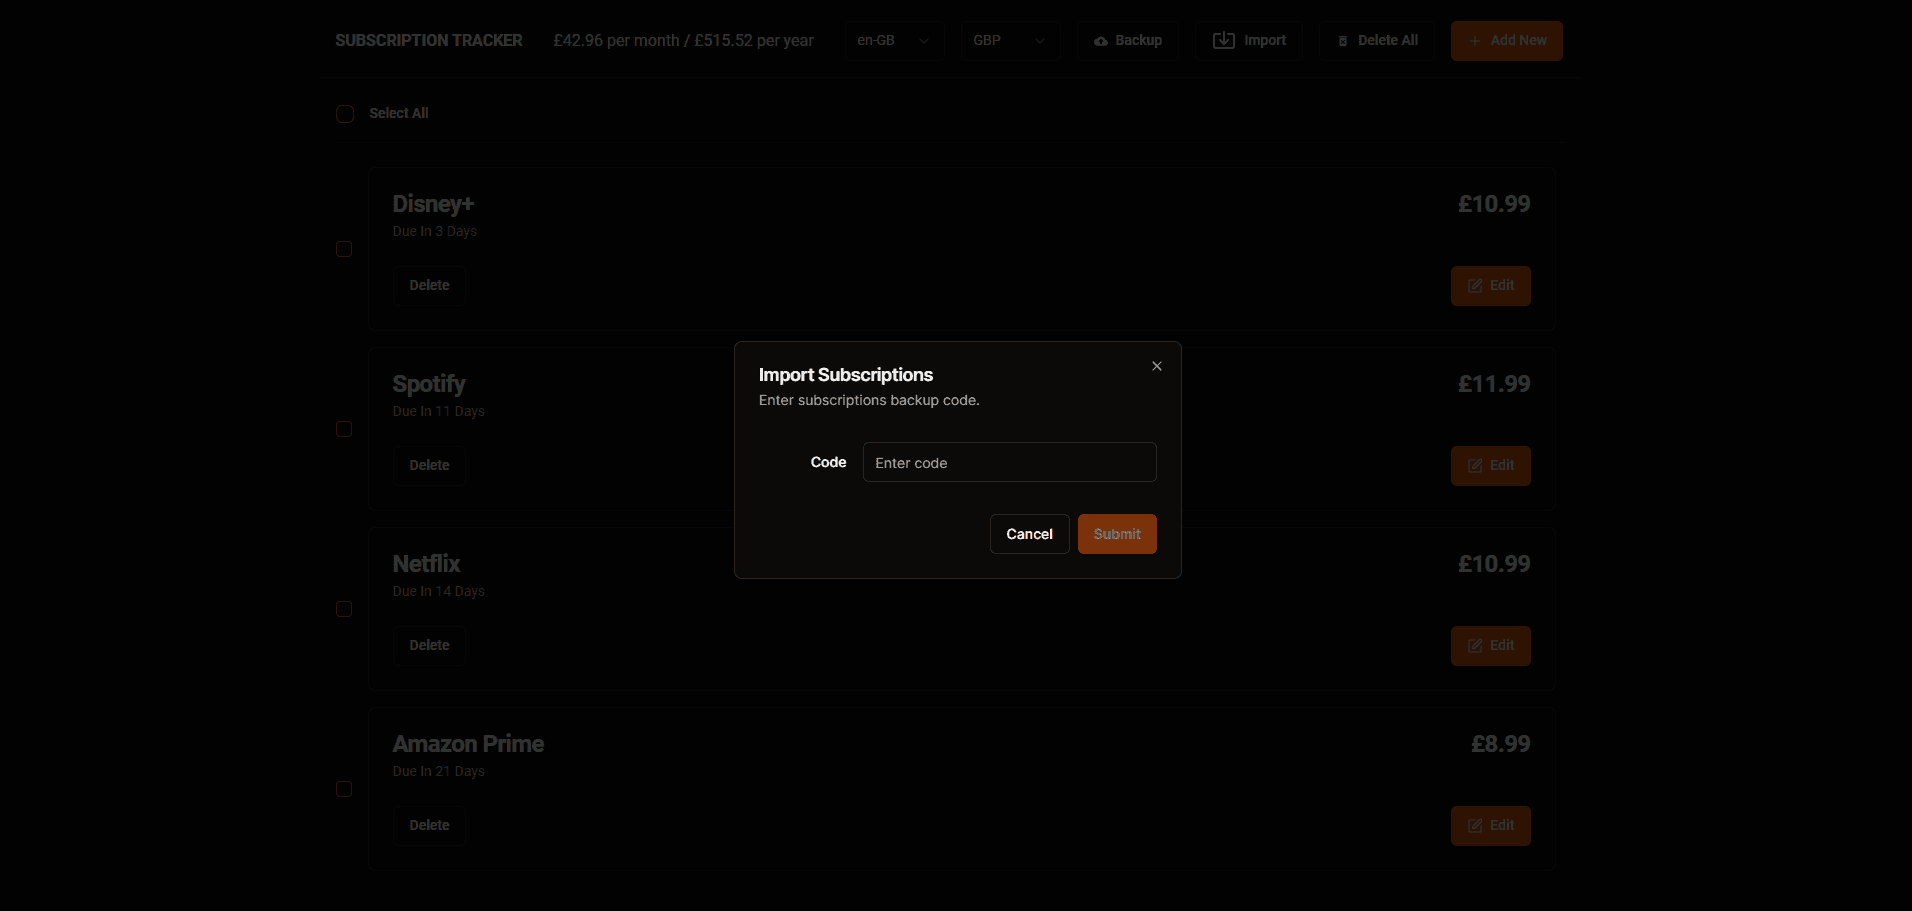Delete the Netflix subscription
The height and width of the screenshot is (911, 1912).
pyautogui.click(x=429, y=646)
